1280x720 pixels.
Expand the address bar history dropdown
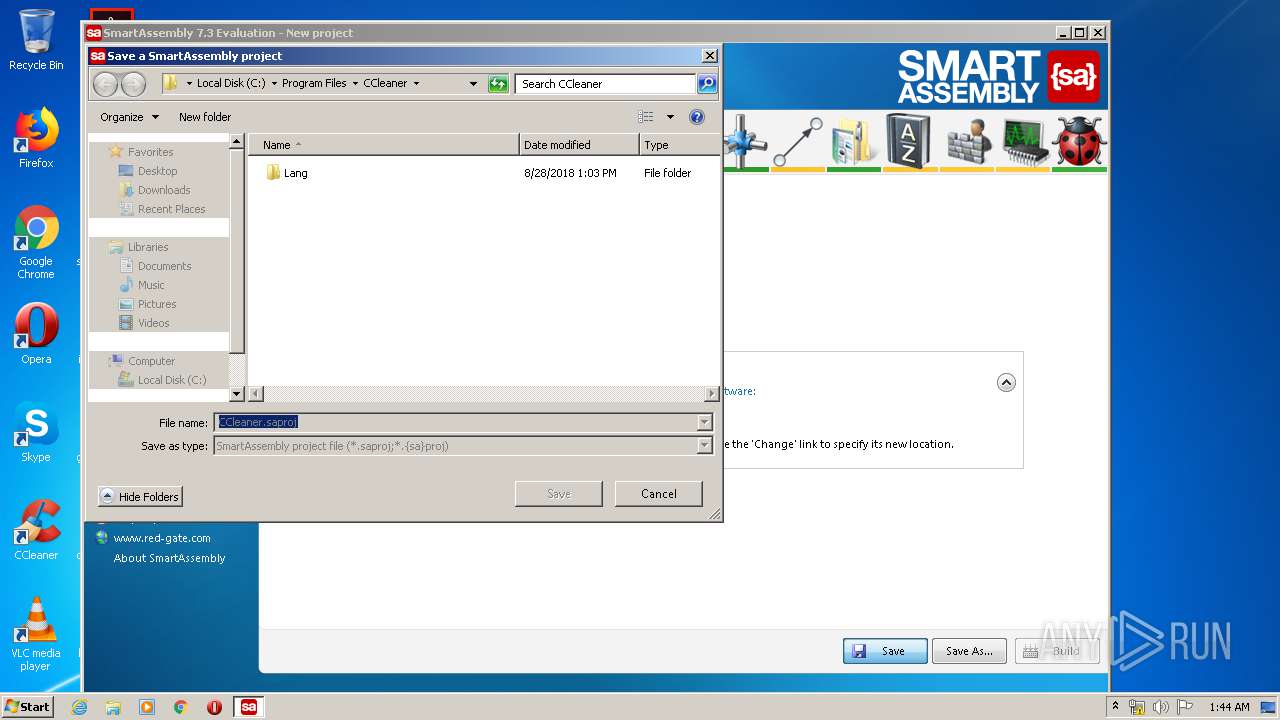click(x=473, y=84)
